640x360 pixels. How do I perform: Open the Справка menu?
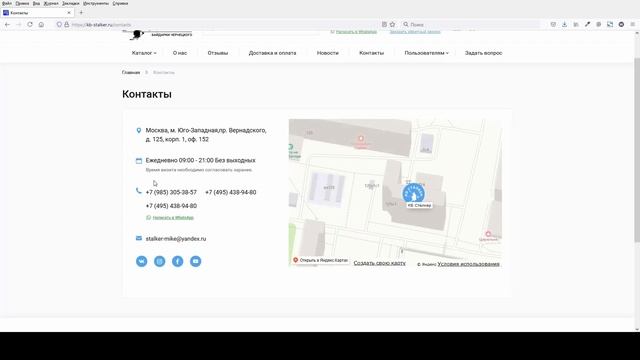point(120,3)
